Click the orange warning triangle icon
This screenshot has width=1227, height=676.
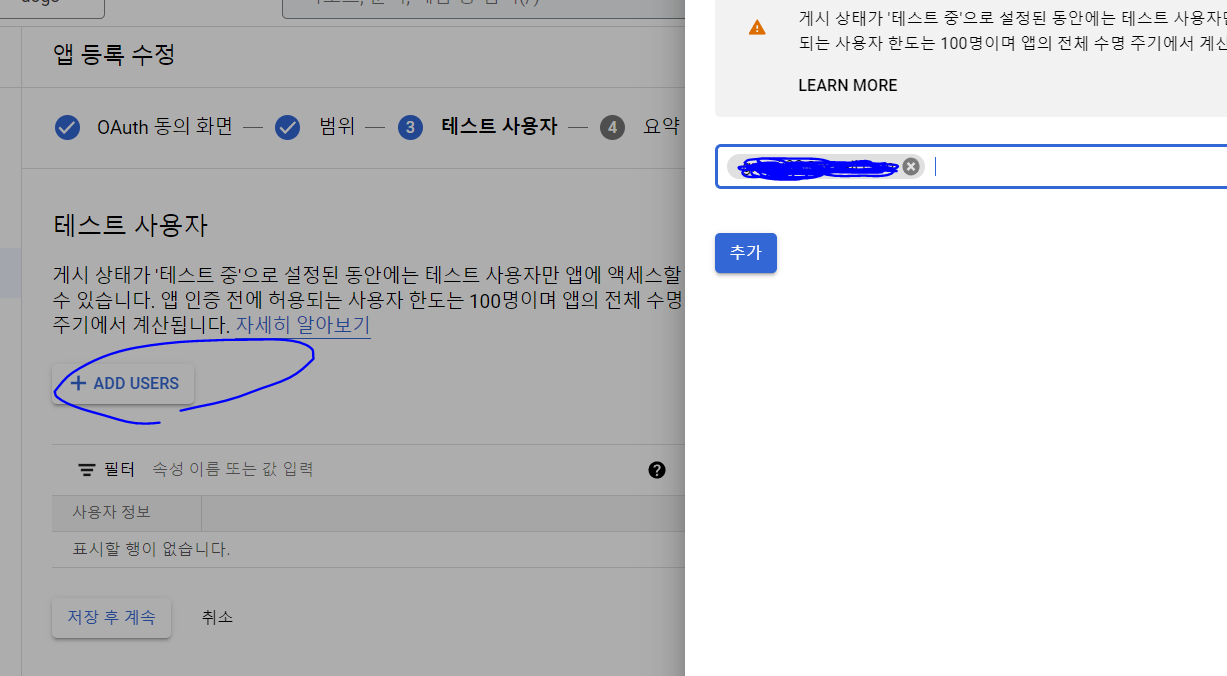757,28
